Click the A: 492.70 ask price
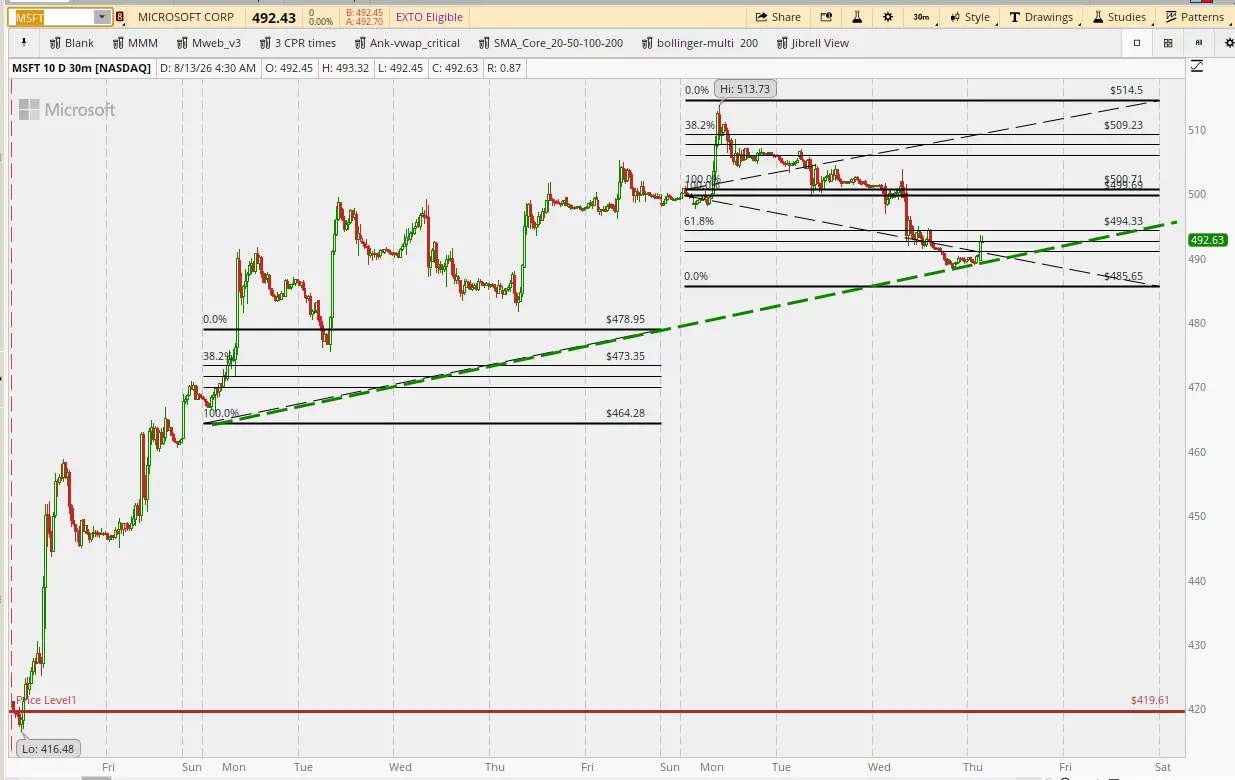 [x=364, y=21]
